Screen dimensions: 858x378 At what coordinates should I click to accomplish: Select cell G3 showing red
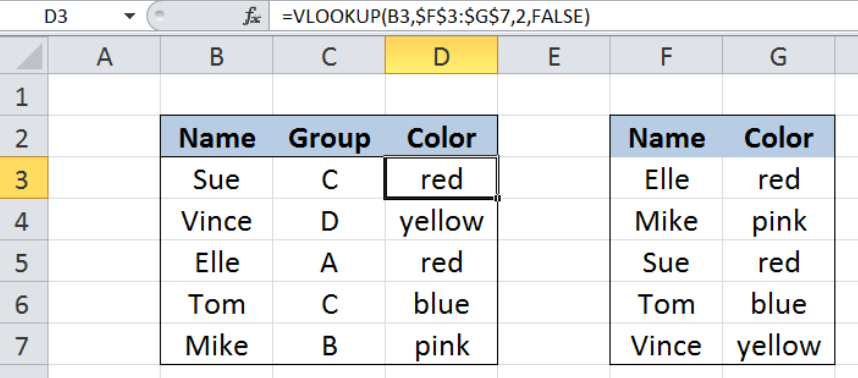pos(778,178)
